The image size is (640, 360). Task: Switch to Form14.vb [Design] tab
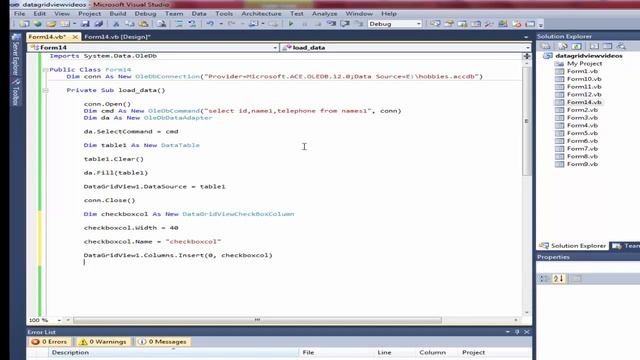click(x=118, y=37)
